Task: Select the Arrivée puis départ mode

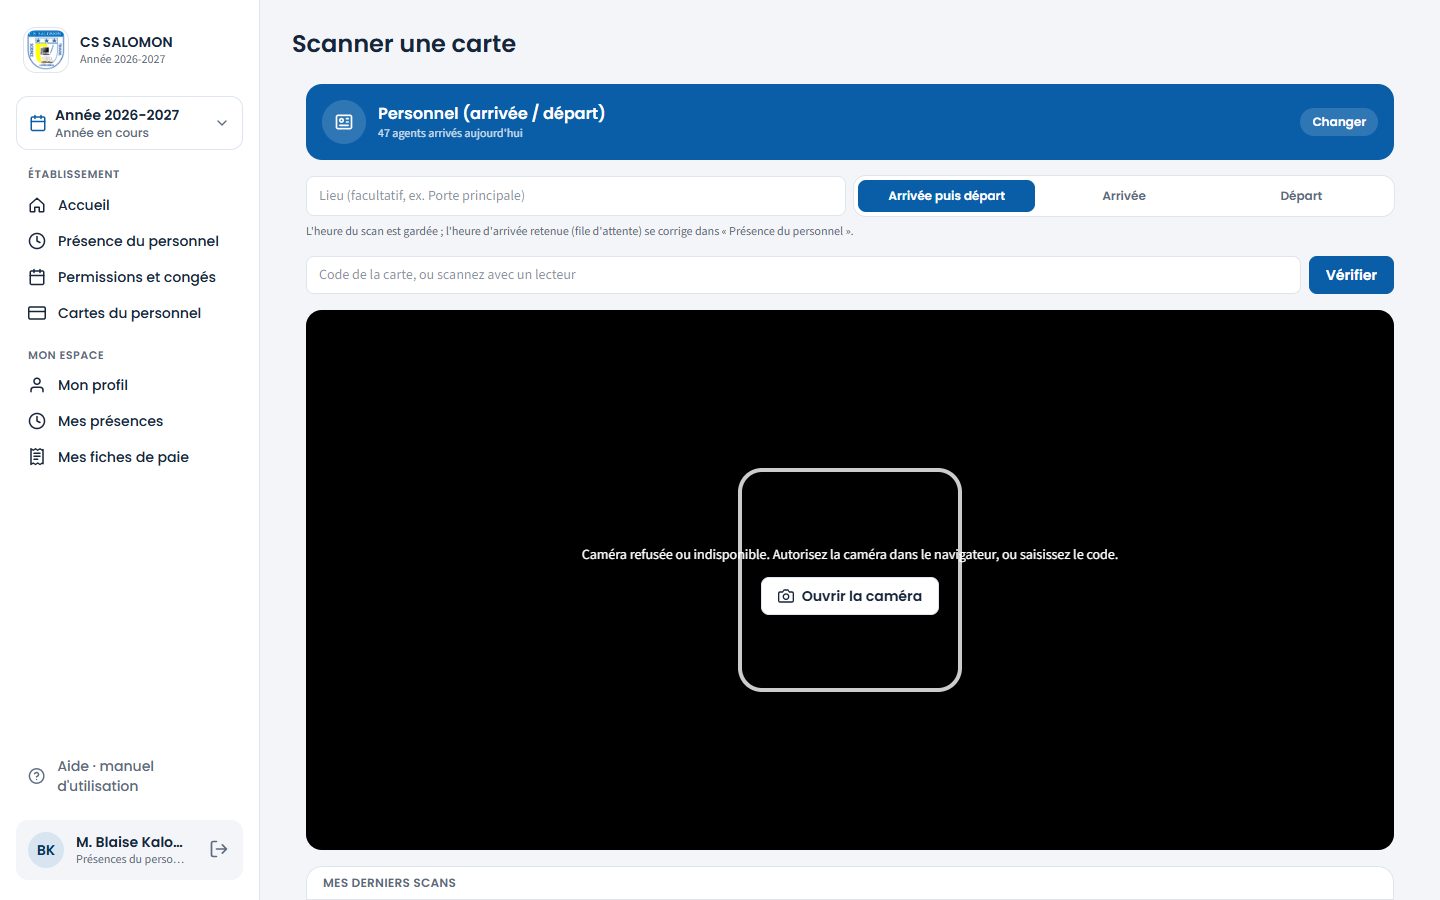Action: click(946, 196)
